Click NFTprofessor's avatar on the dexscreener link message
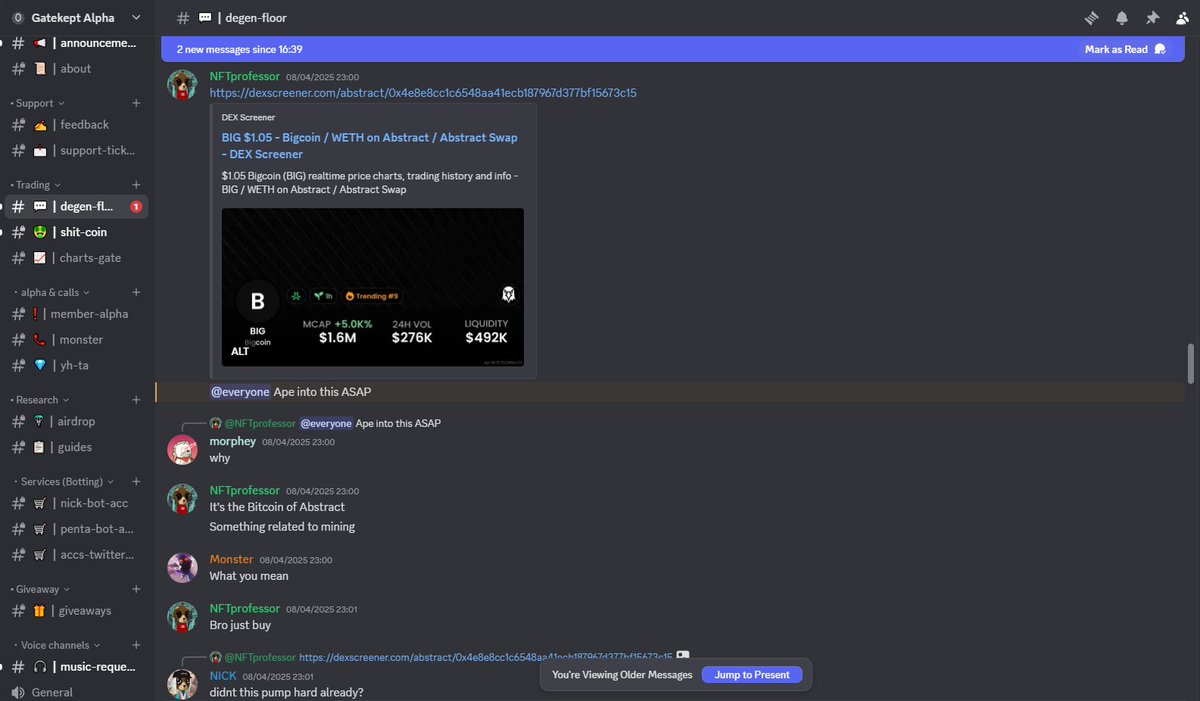Screen dimensions: 1200x701 182,85
